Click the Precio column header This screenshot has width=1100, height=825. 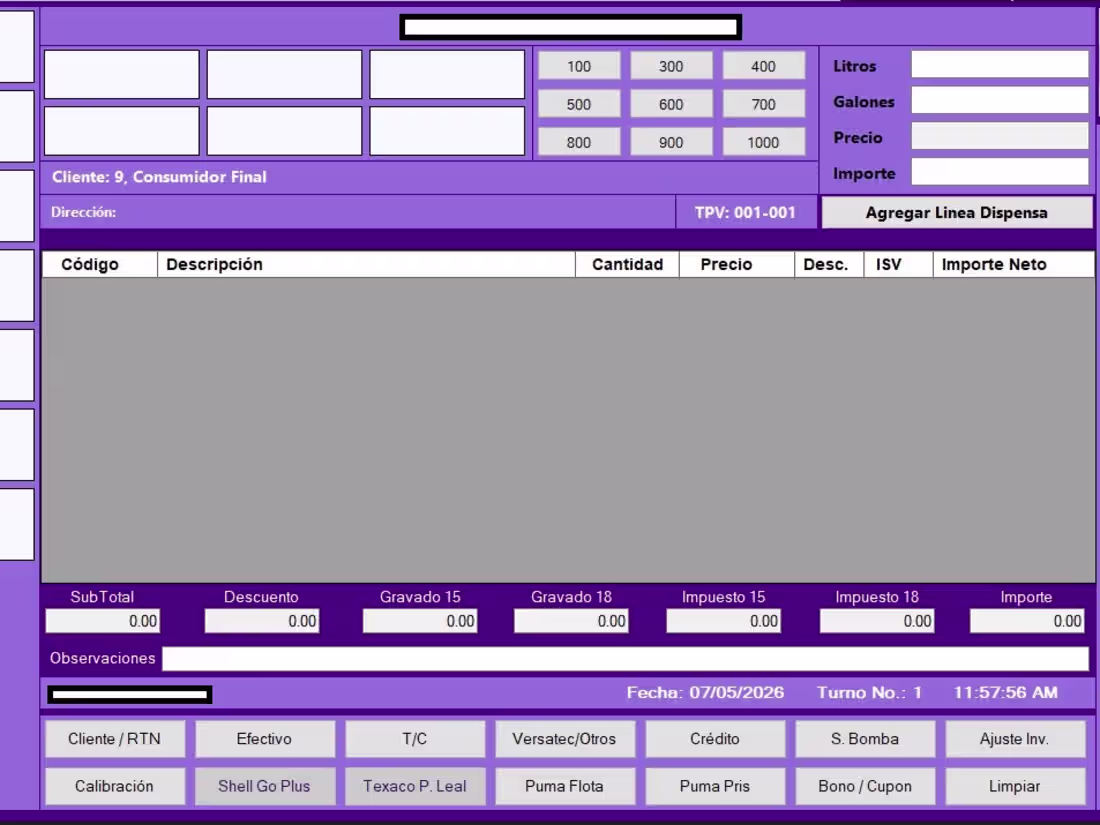coord(737,264)
